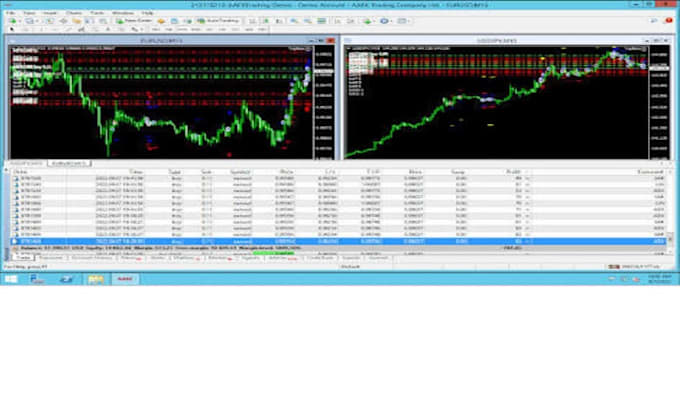Open the Profiles toolbar icon
The image size is (680, 411).
point(29,21)
